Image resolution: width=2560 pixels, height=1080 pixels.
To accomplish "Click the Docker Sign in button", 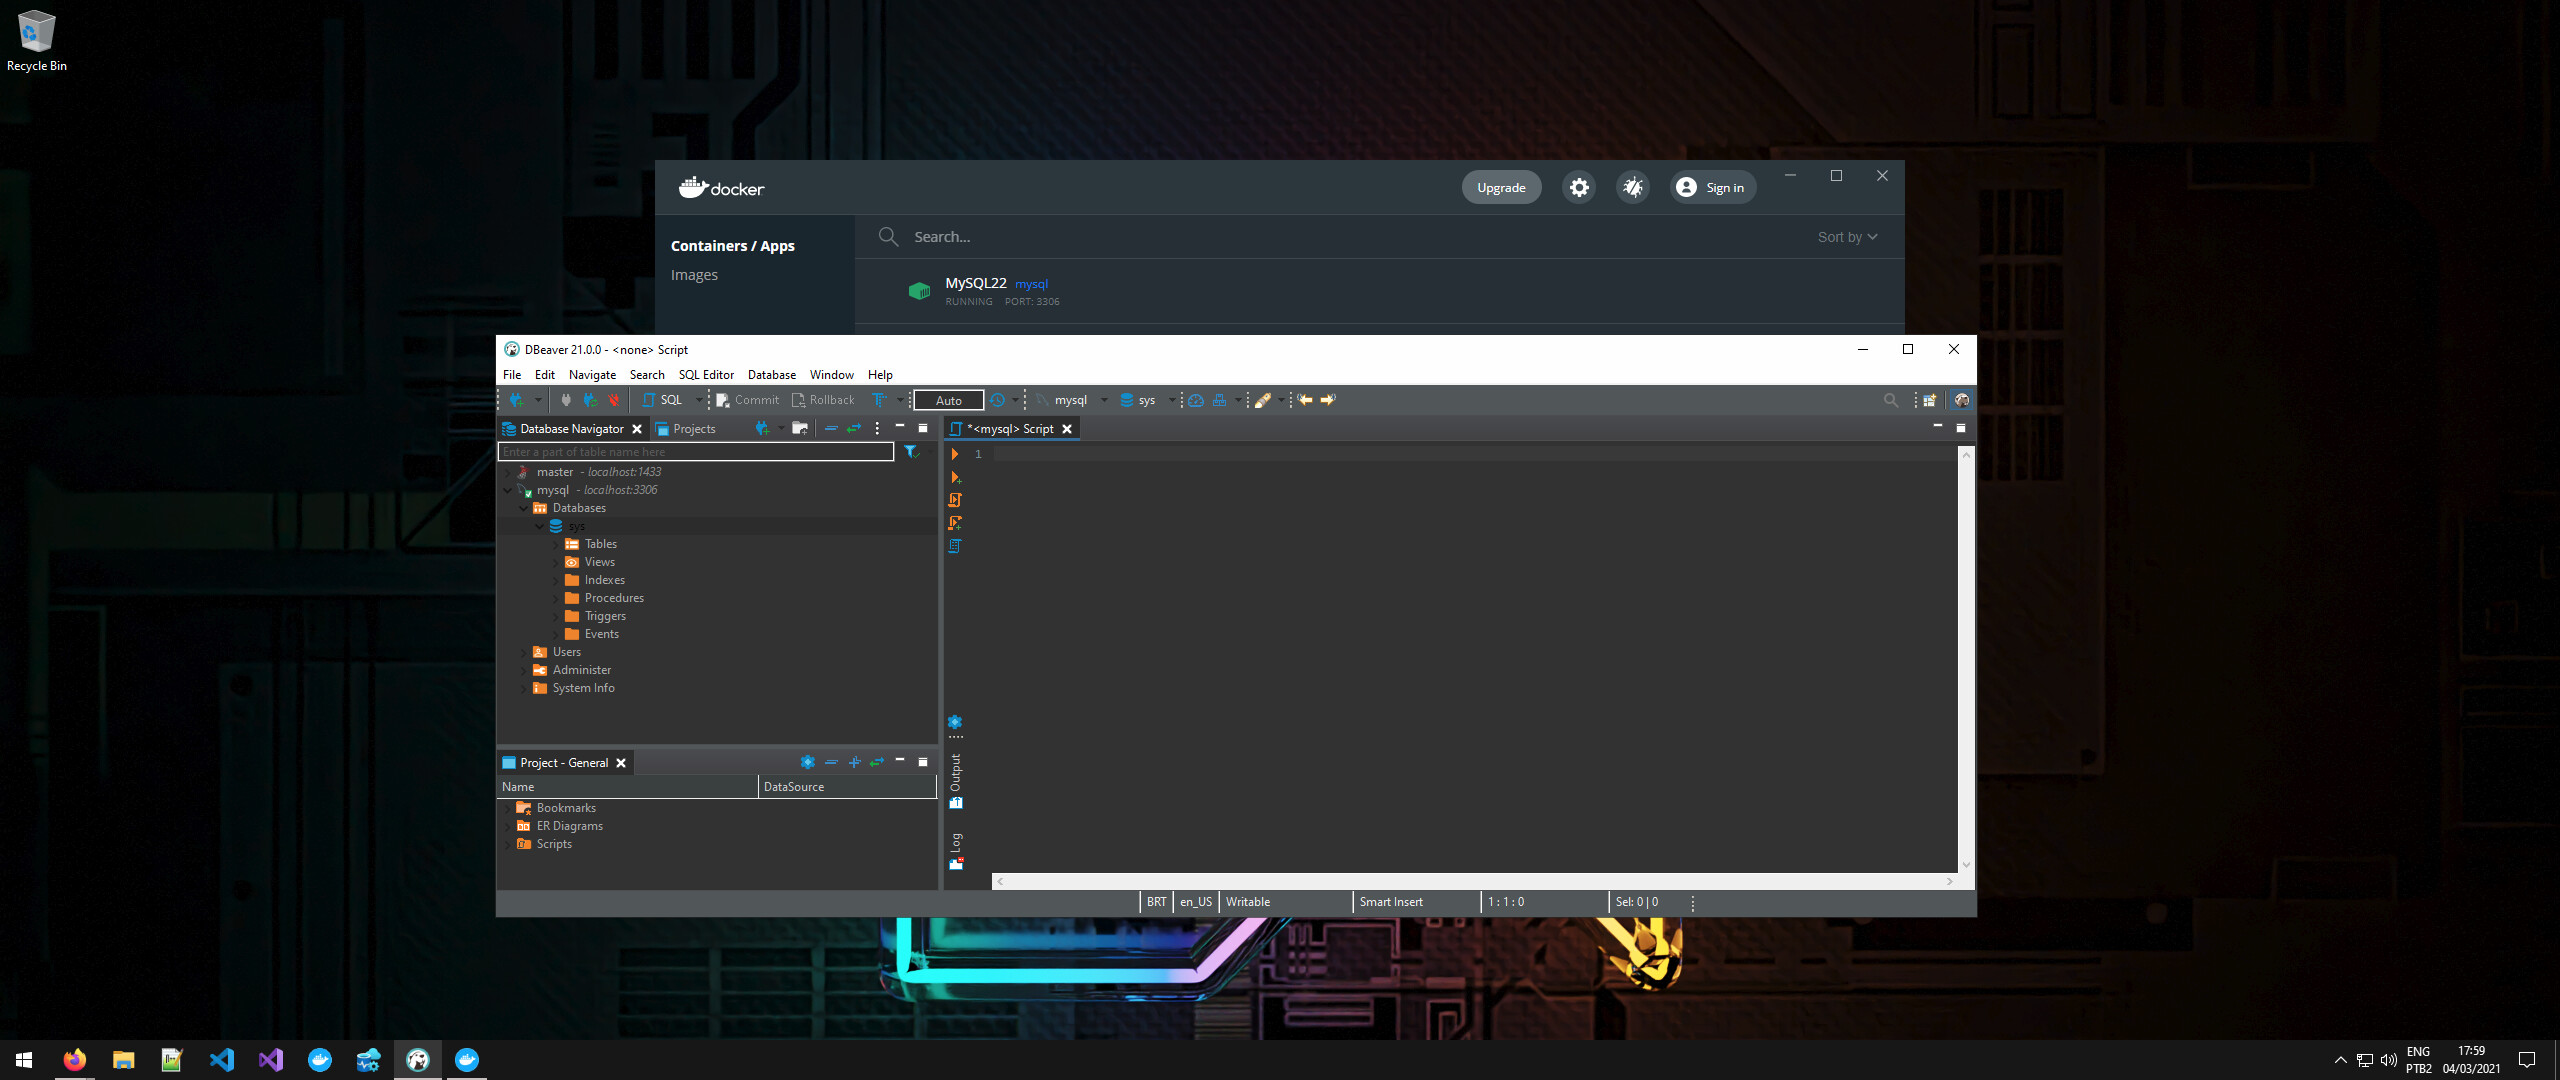I will (x=1712, y=187).
